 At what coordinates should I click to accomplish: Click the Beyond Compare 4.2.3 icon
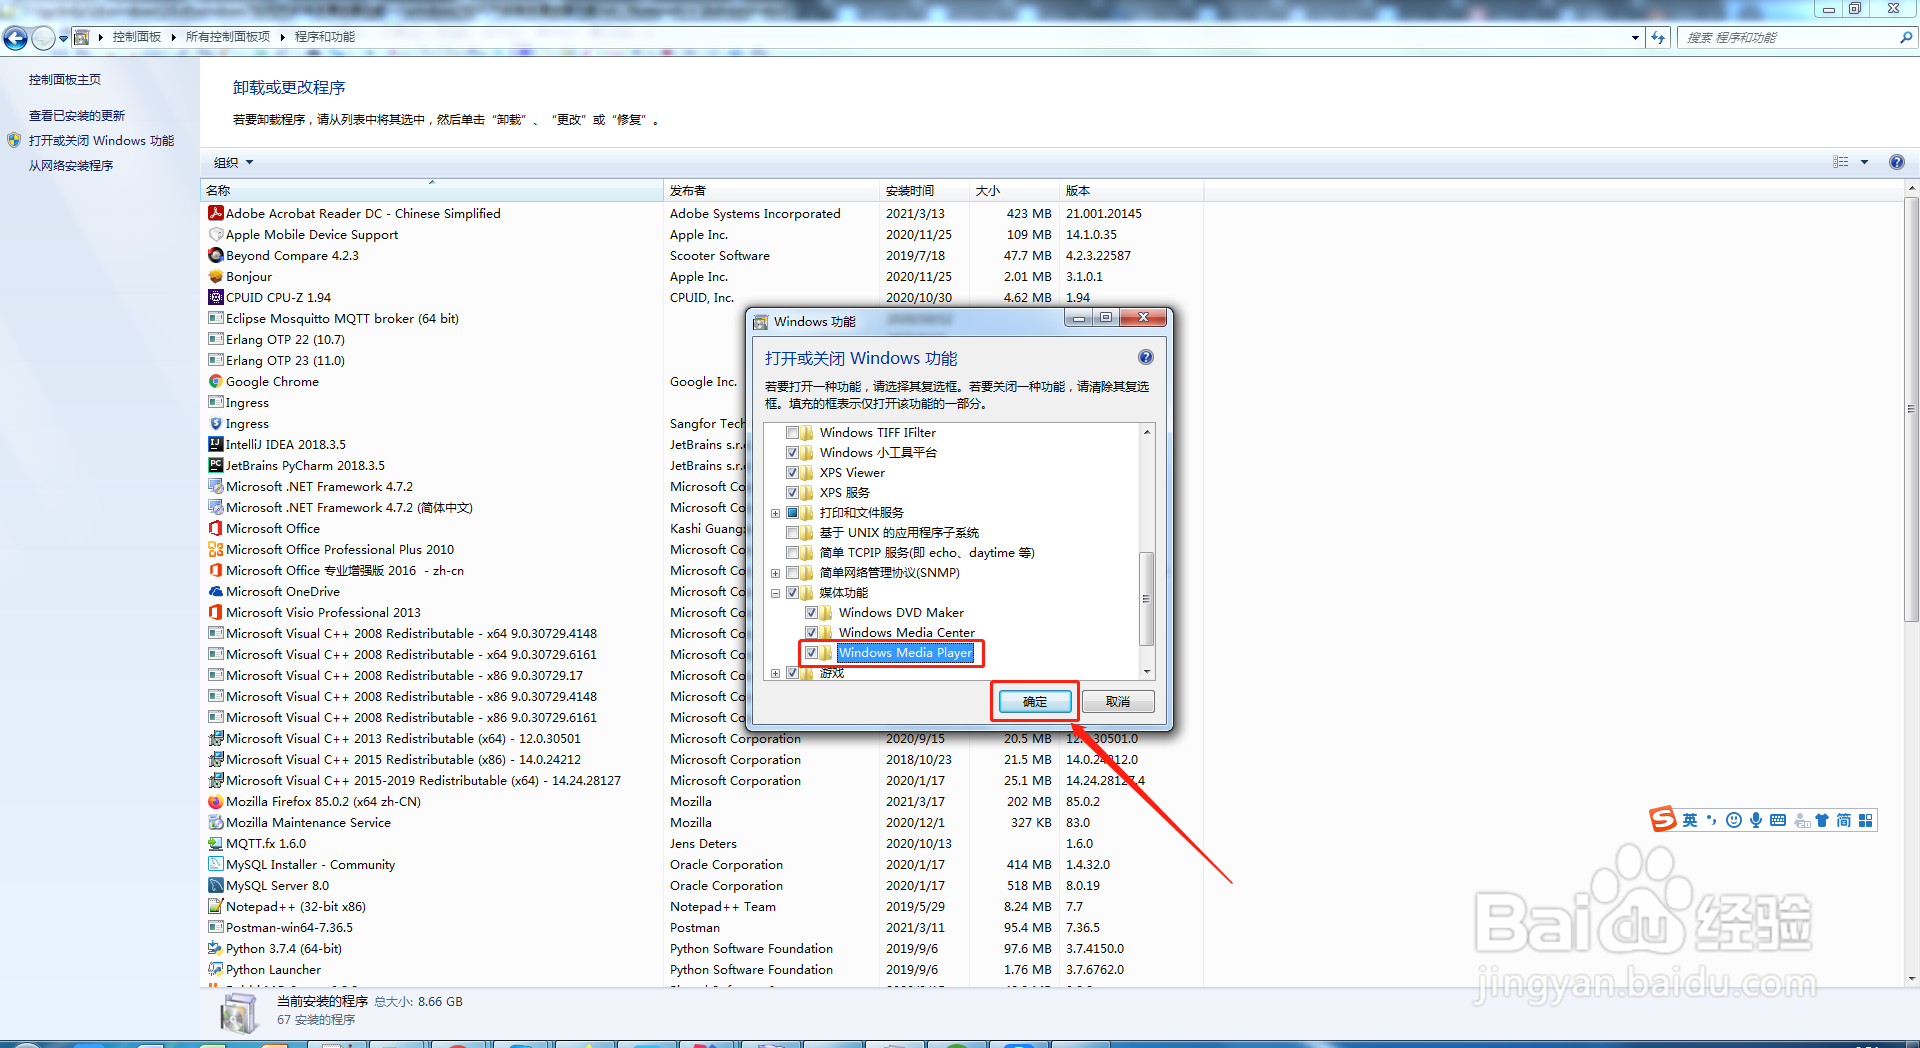click(215, 255)
